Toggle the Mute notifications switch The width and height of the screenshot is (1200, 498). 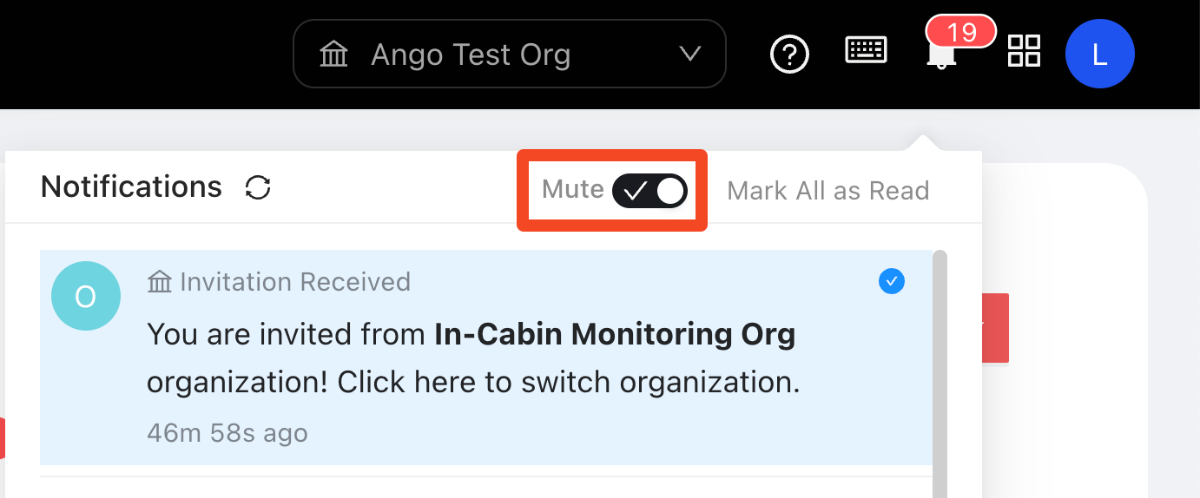pos(650,190)
